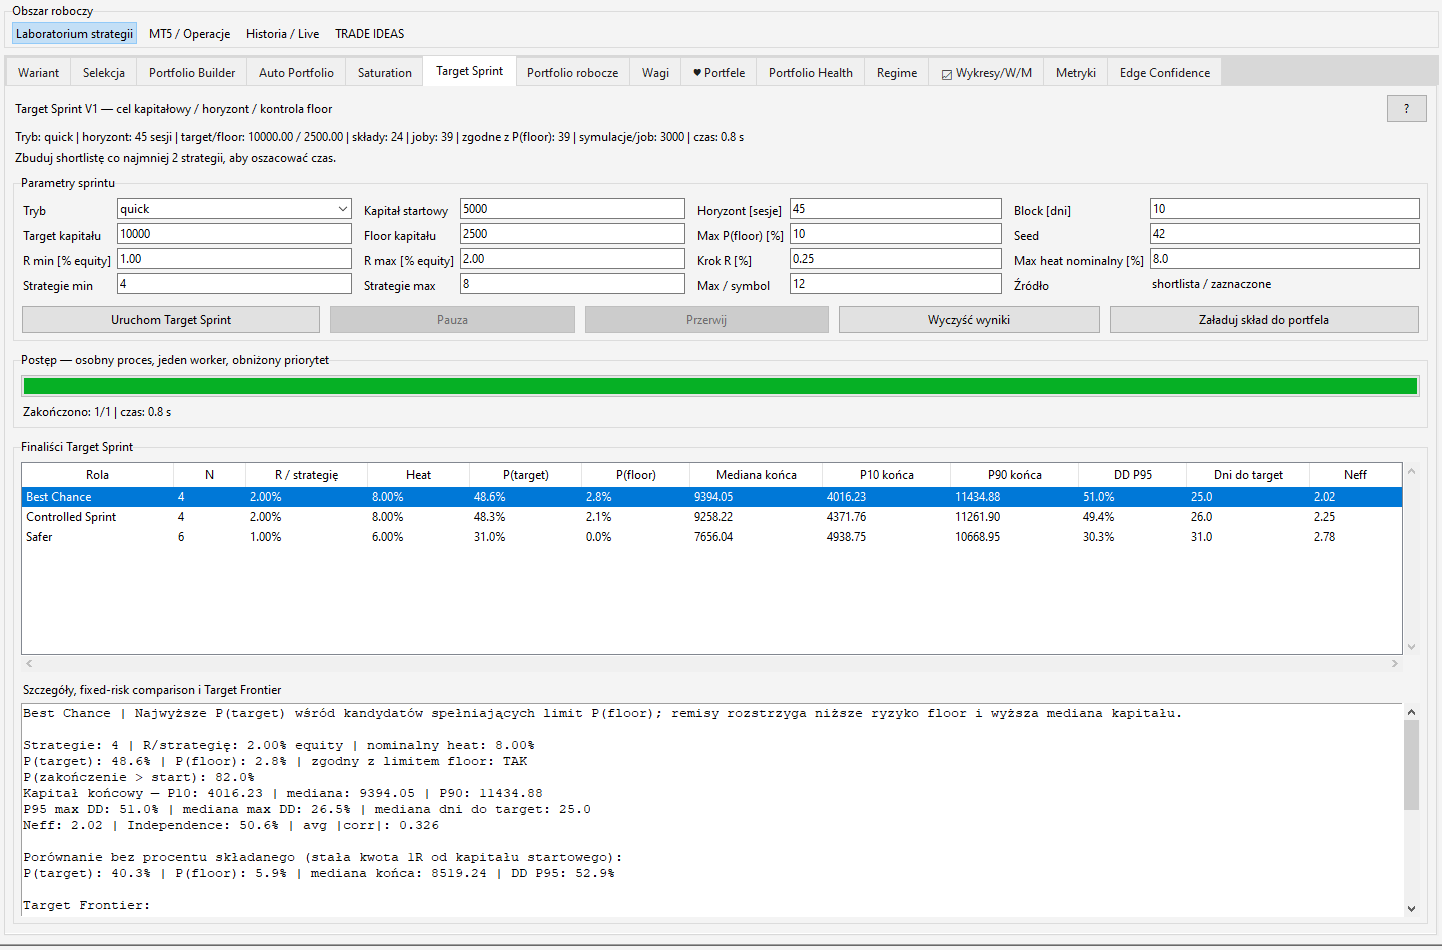The image size is (1442, 950).
Task: Open the Tryb mode dropdown
Action: pyautogui.click(x=234, y=209)
